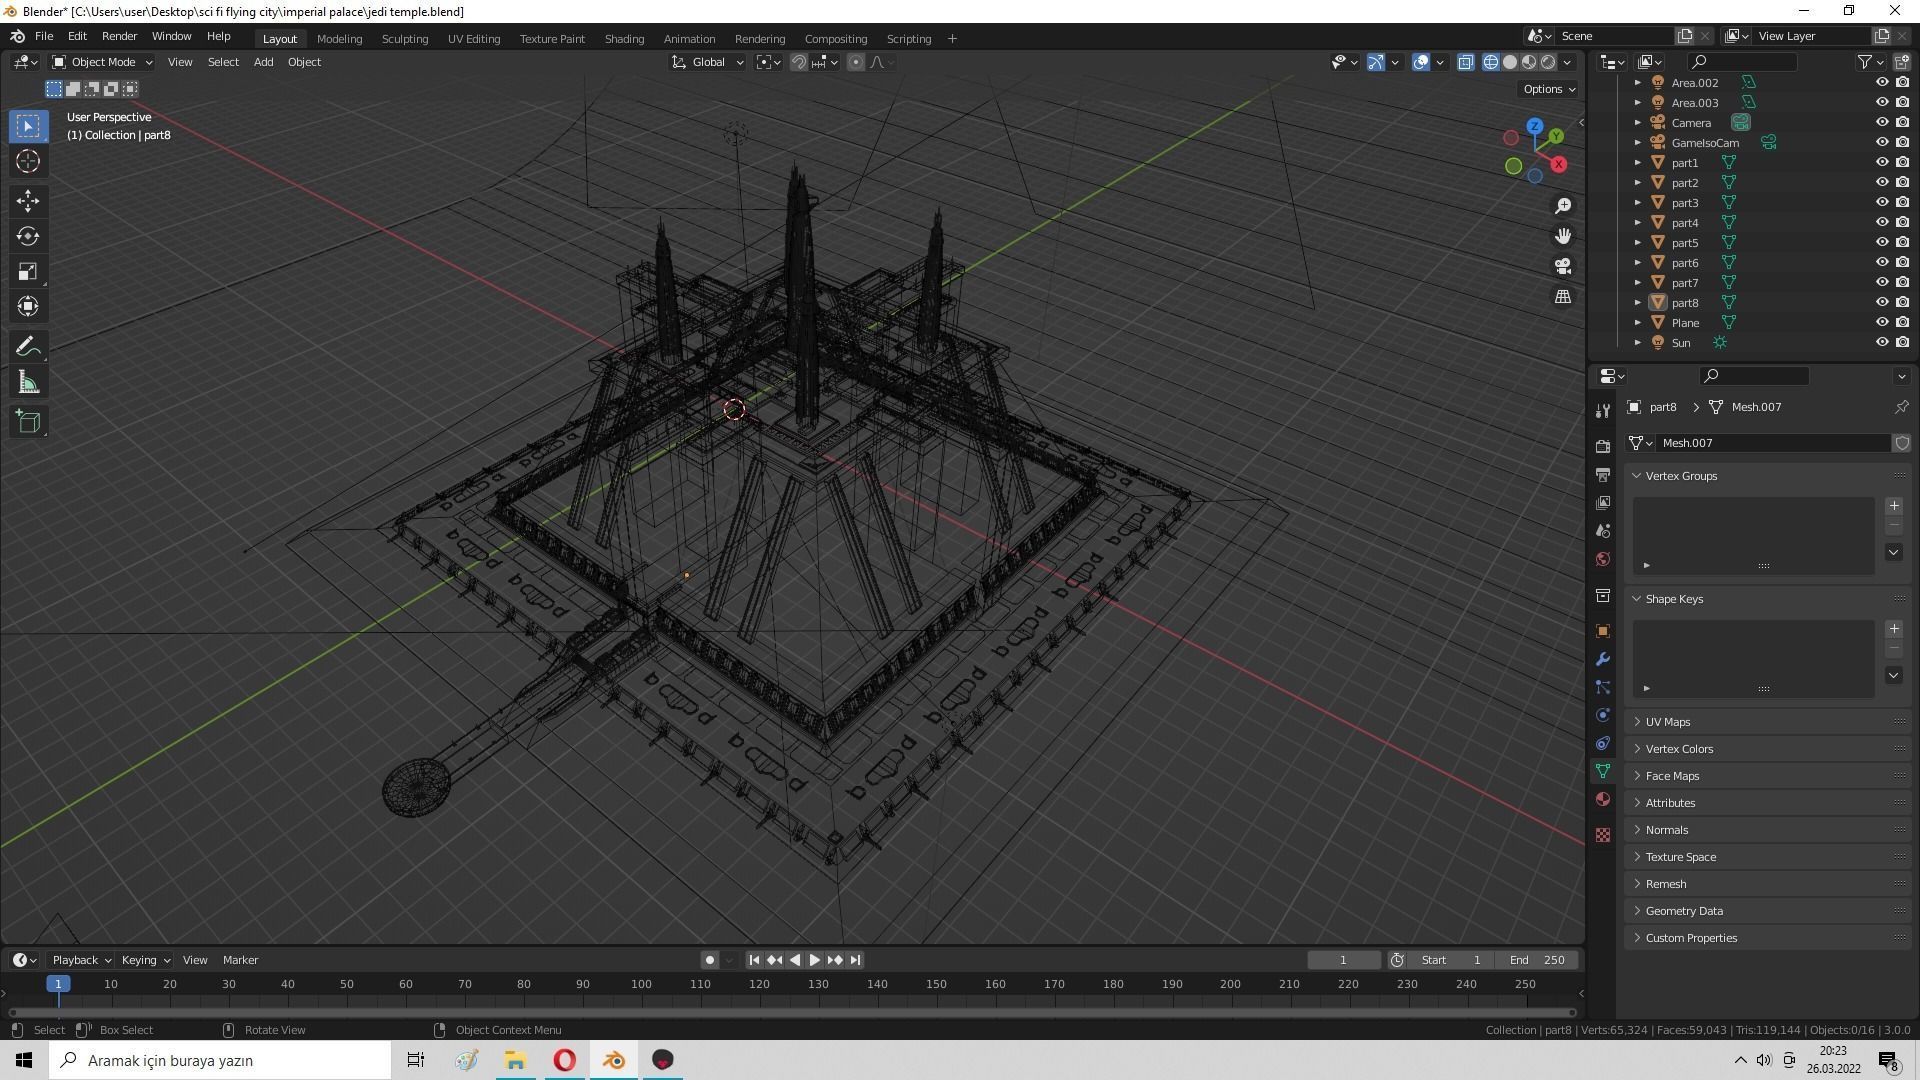Open Global transform orientation dropdown
Viewport: 1920px width, 1080px height.
point(707,62)
